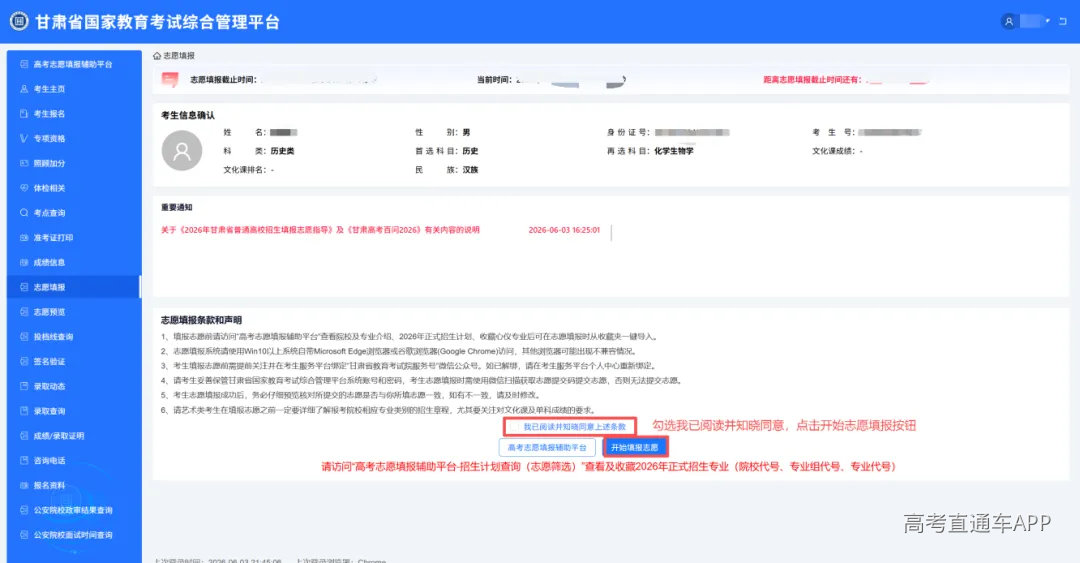Viewport: 1080px width, 563px height.
Task: Click the 高考志愿填报辅助平台 outlined button
Action: (547, 448)
